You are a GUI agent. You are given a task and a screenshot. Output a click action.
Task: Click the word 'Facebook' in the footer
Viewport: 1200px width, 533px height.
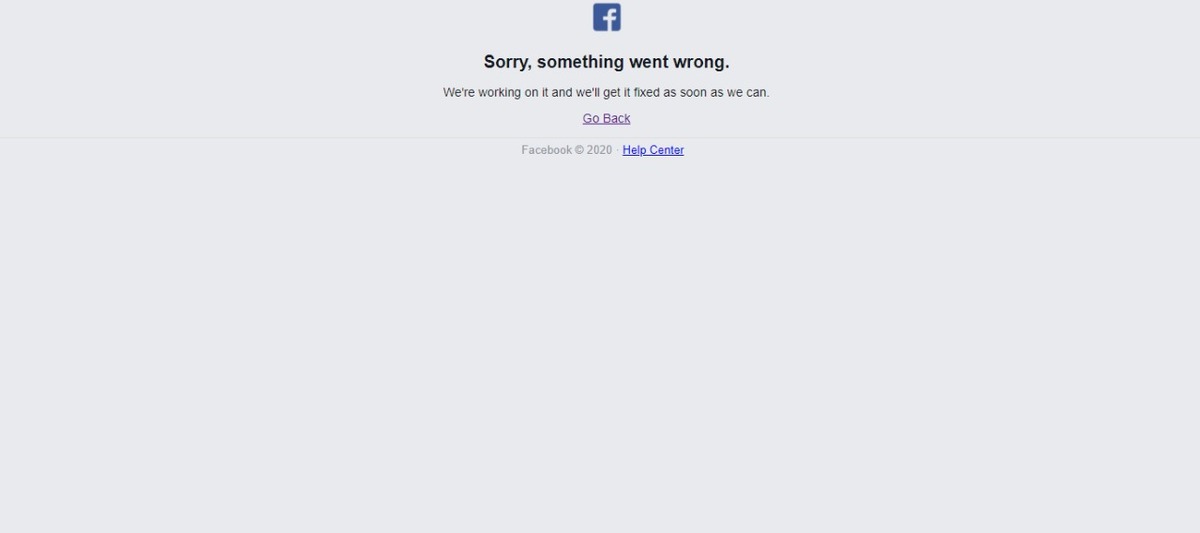pyautogui.click(x=546, y=150)
